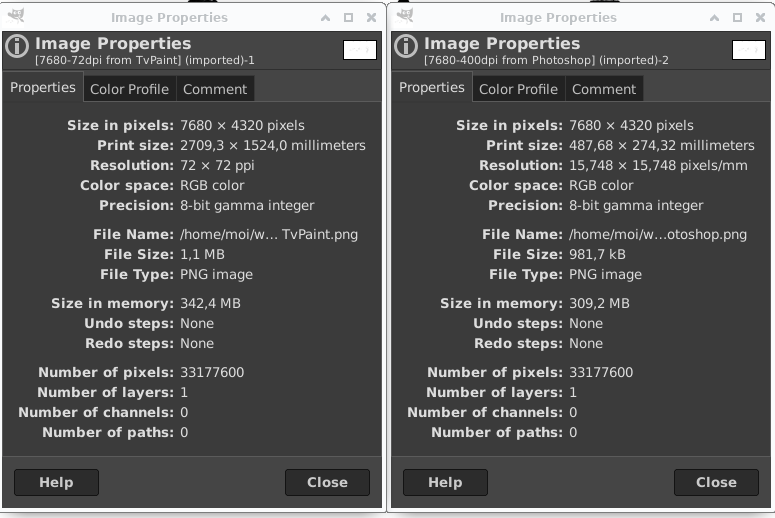Maximize the Photoshop Image Properties window
Viewport: 775px width, 518px height.
737,18
